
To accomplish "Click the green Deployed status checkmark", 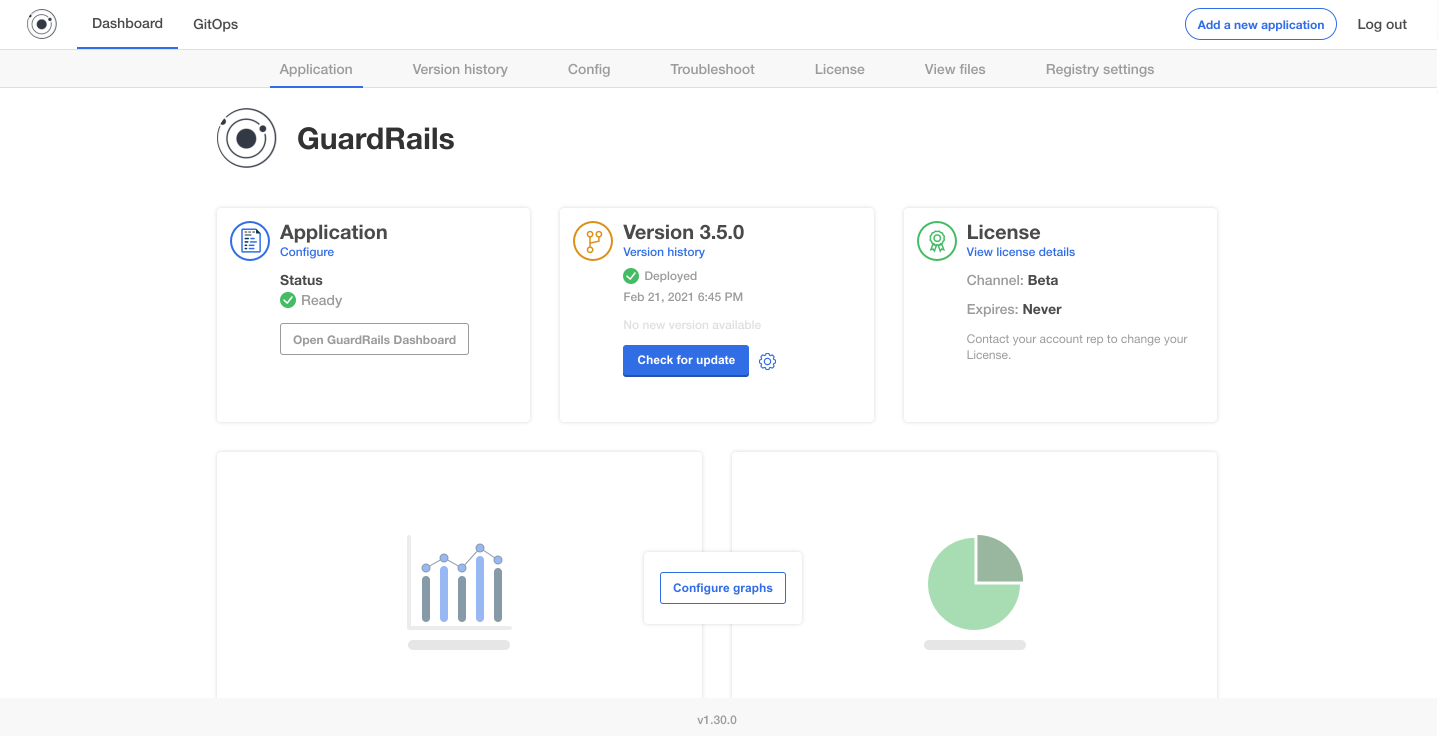I will tap(631, 276).
